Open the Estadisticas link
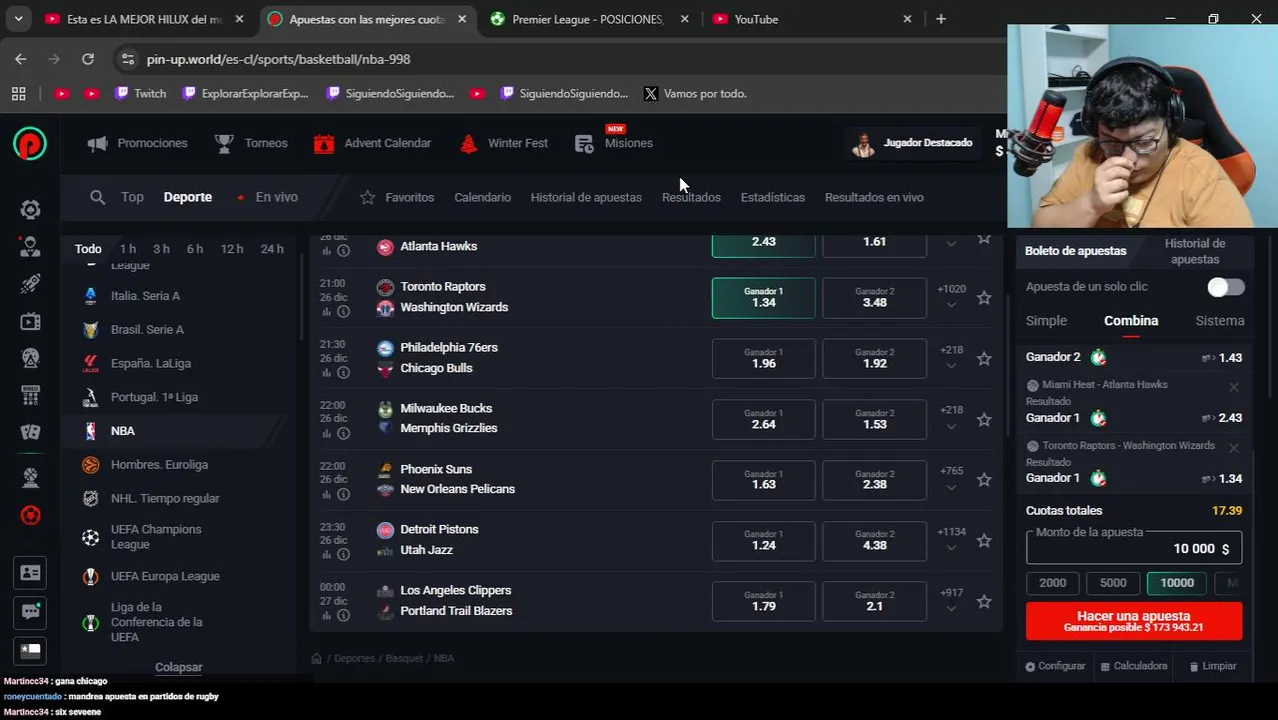The width and height of the screenshot is (1278, 720). 772,197
